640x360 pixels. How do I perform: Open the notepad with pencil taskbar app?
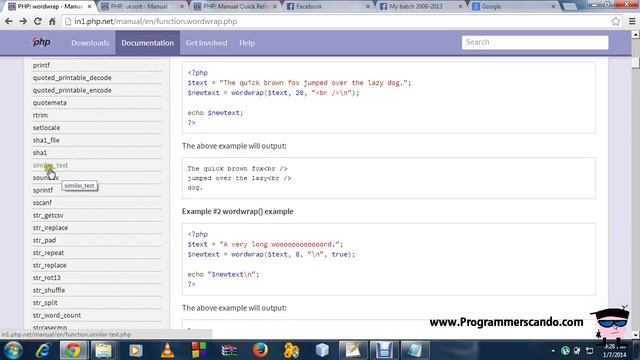click(353, 350)
